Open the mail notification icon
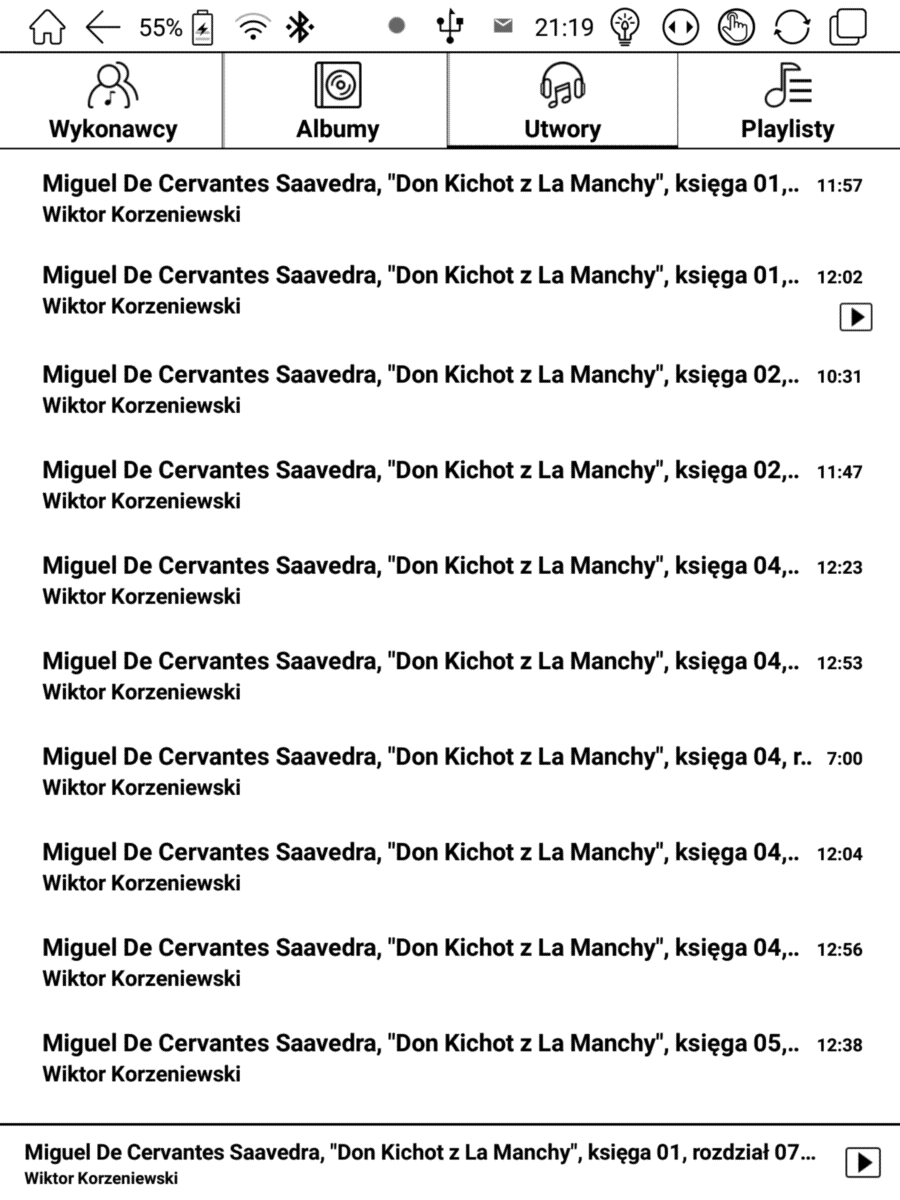This screenshot has width=900, height=1200. pos(504,26)
